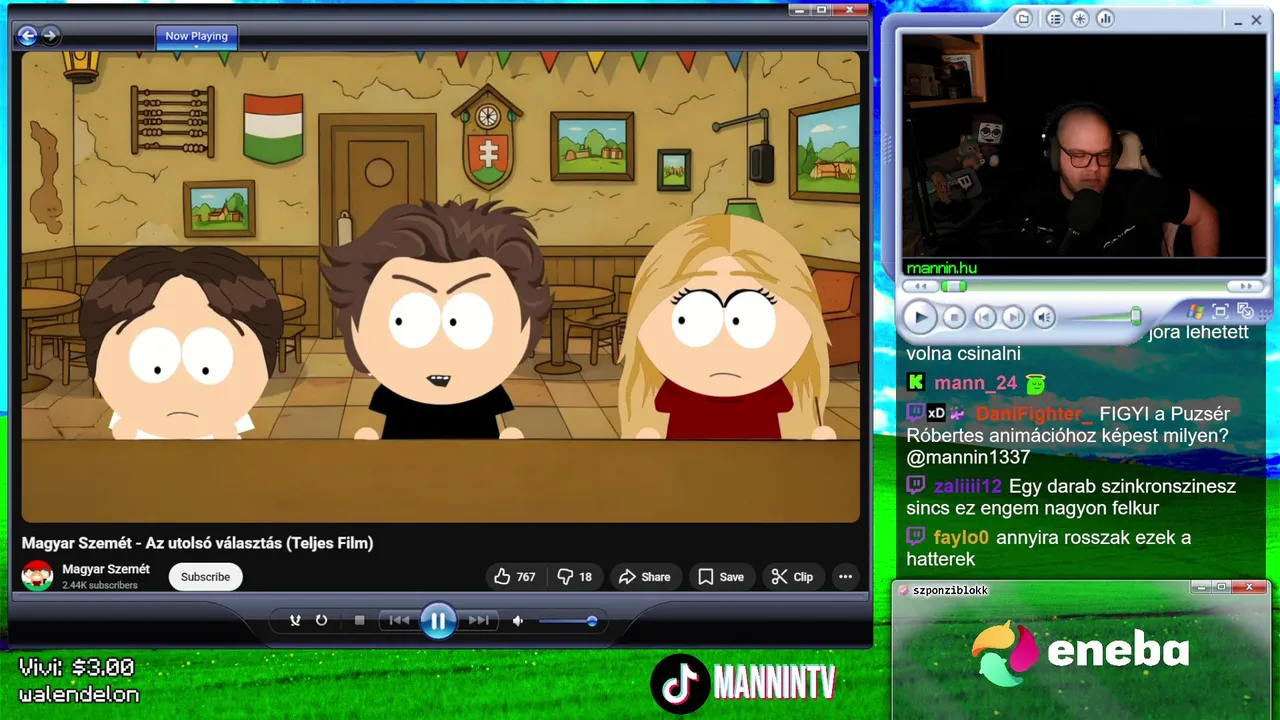This screenshot has height=720, width=1280.
Task: Click chat username zaliiii12
Action: tap(968, 487)
